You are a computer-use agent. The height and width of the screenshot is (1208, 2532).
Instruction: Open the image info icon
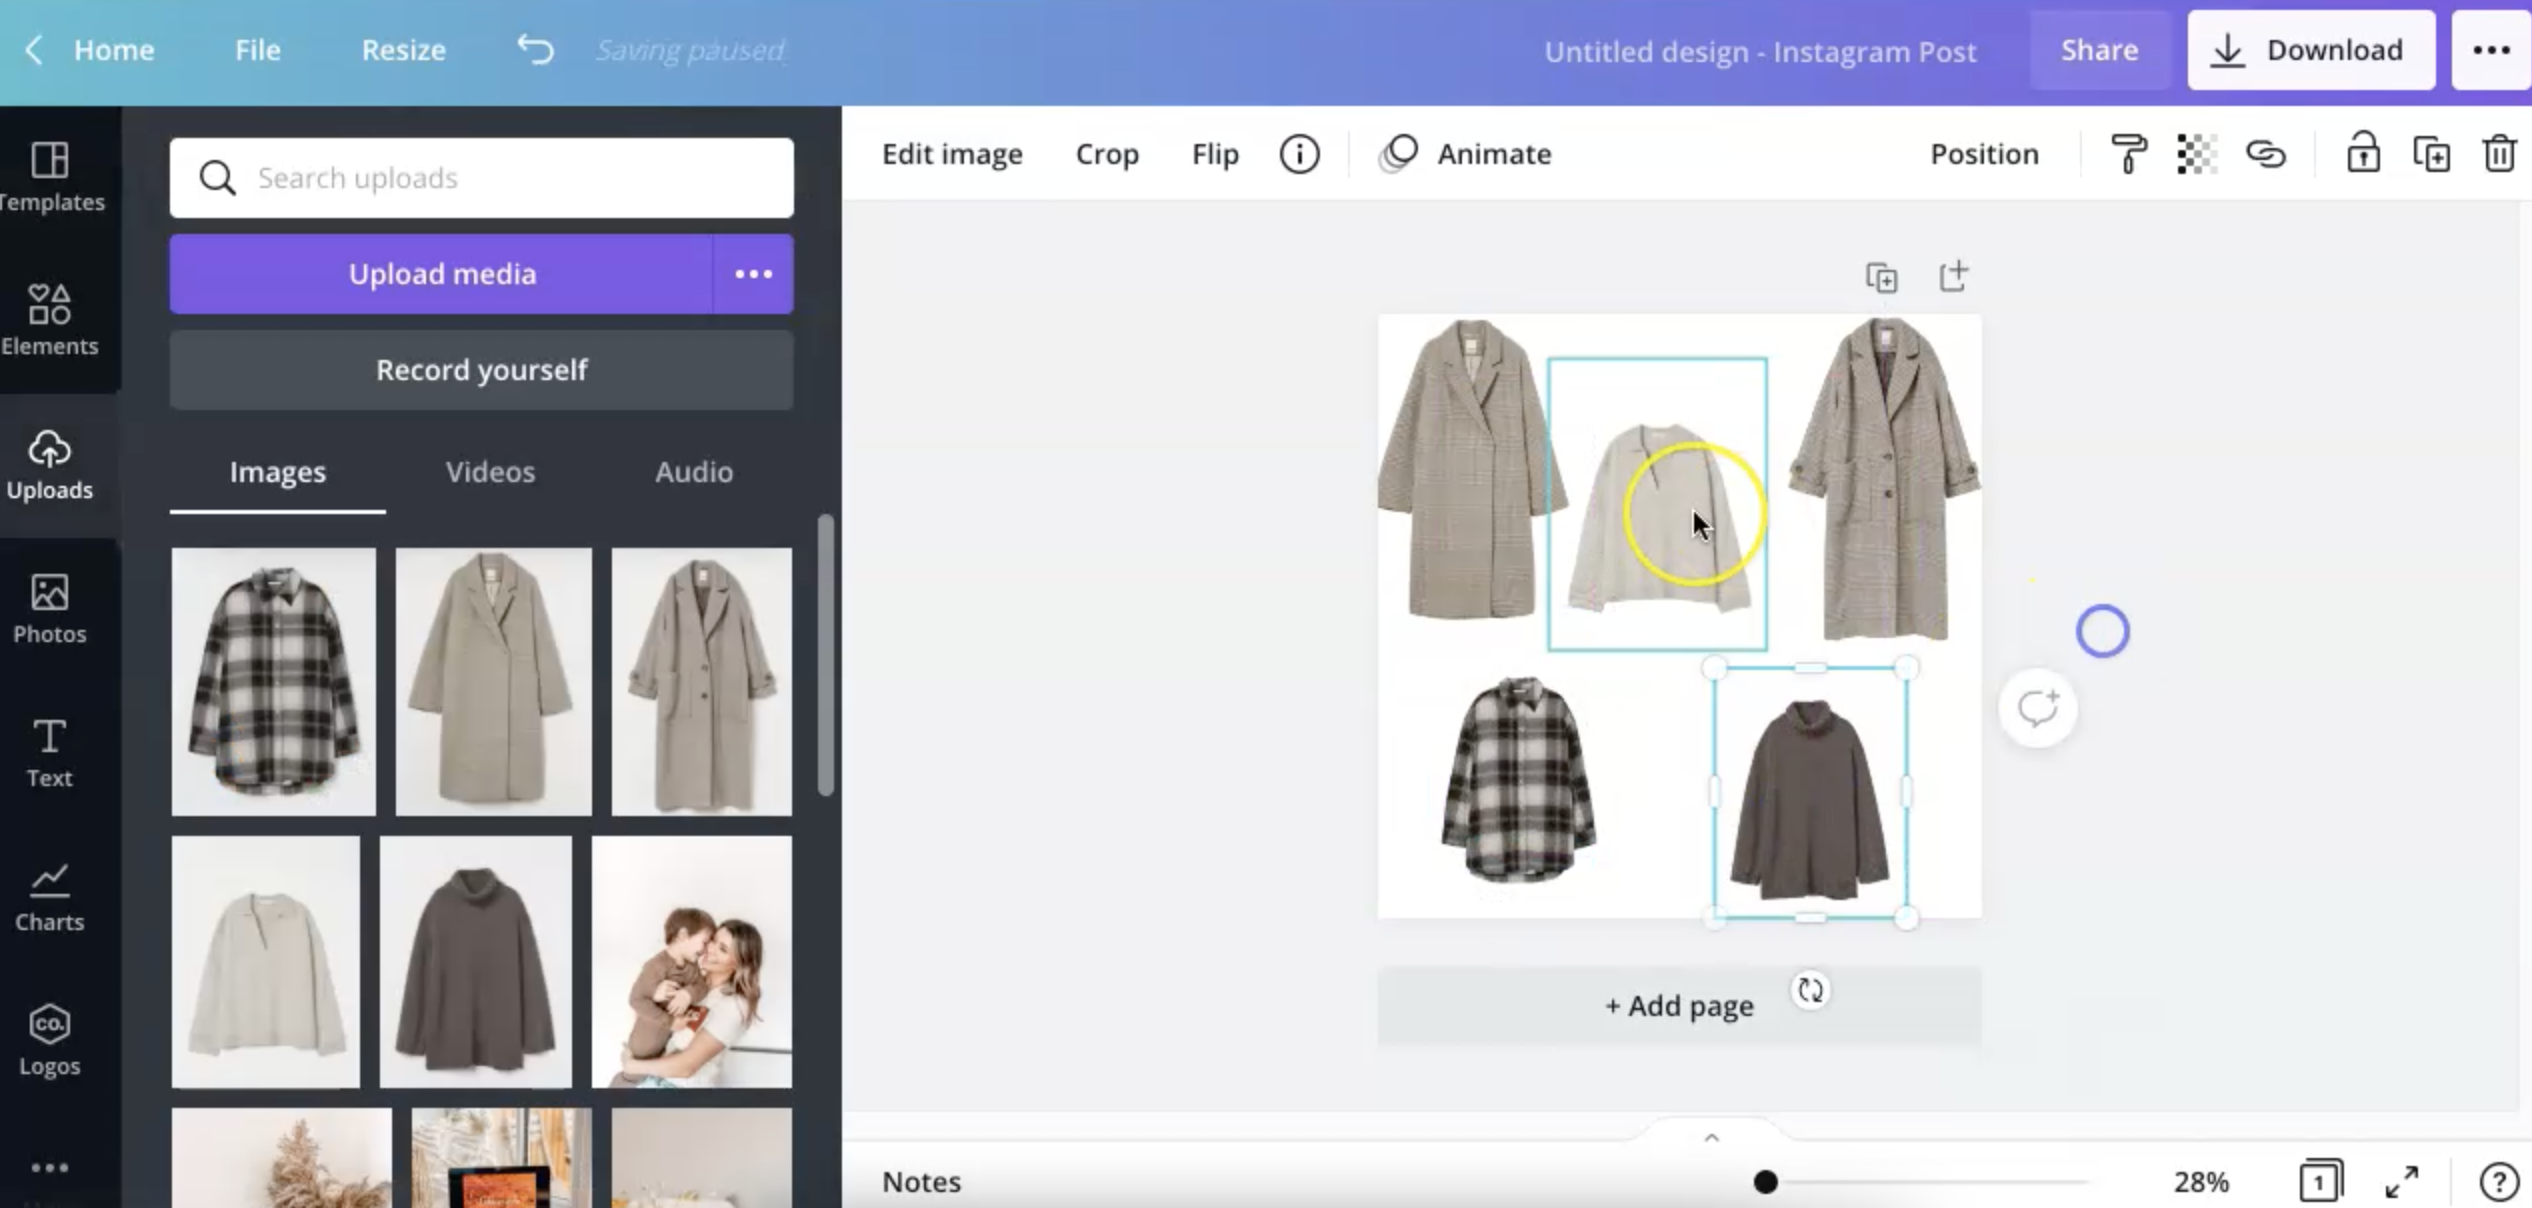coord(1299,154)
